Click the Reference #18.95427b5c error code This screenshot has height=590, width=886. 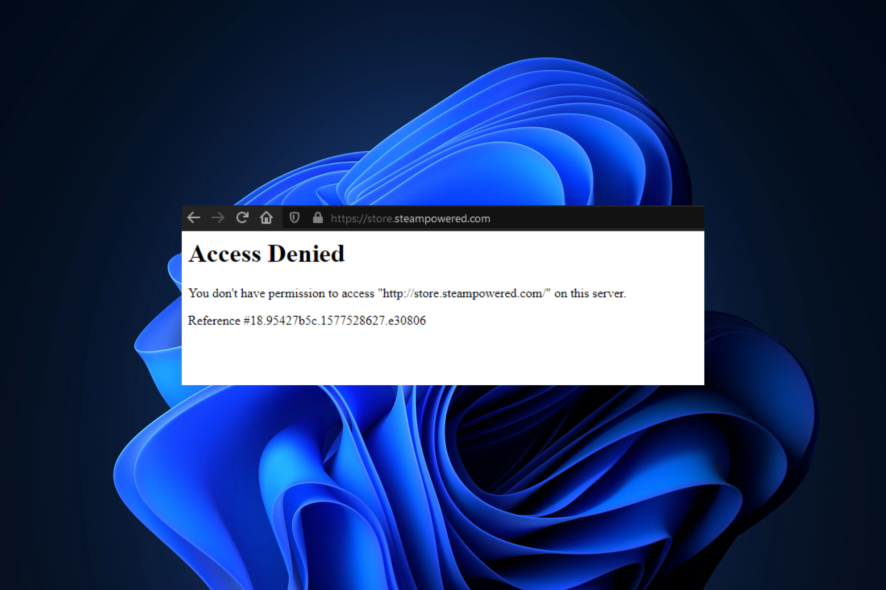point(307,320)
